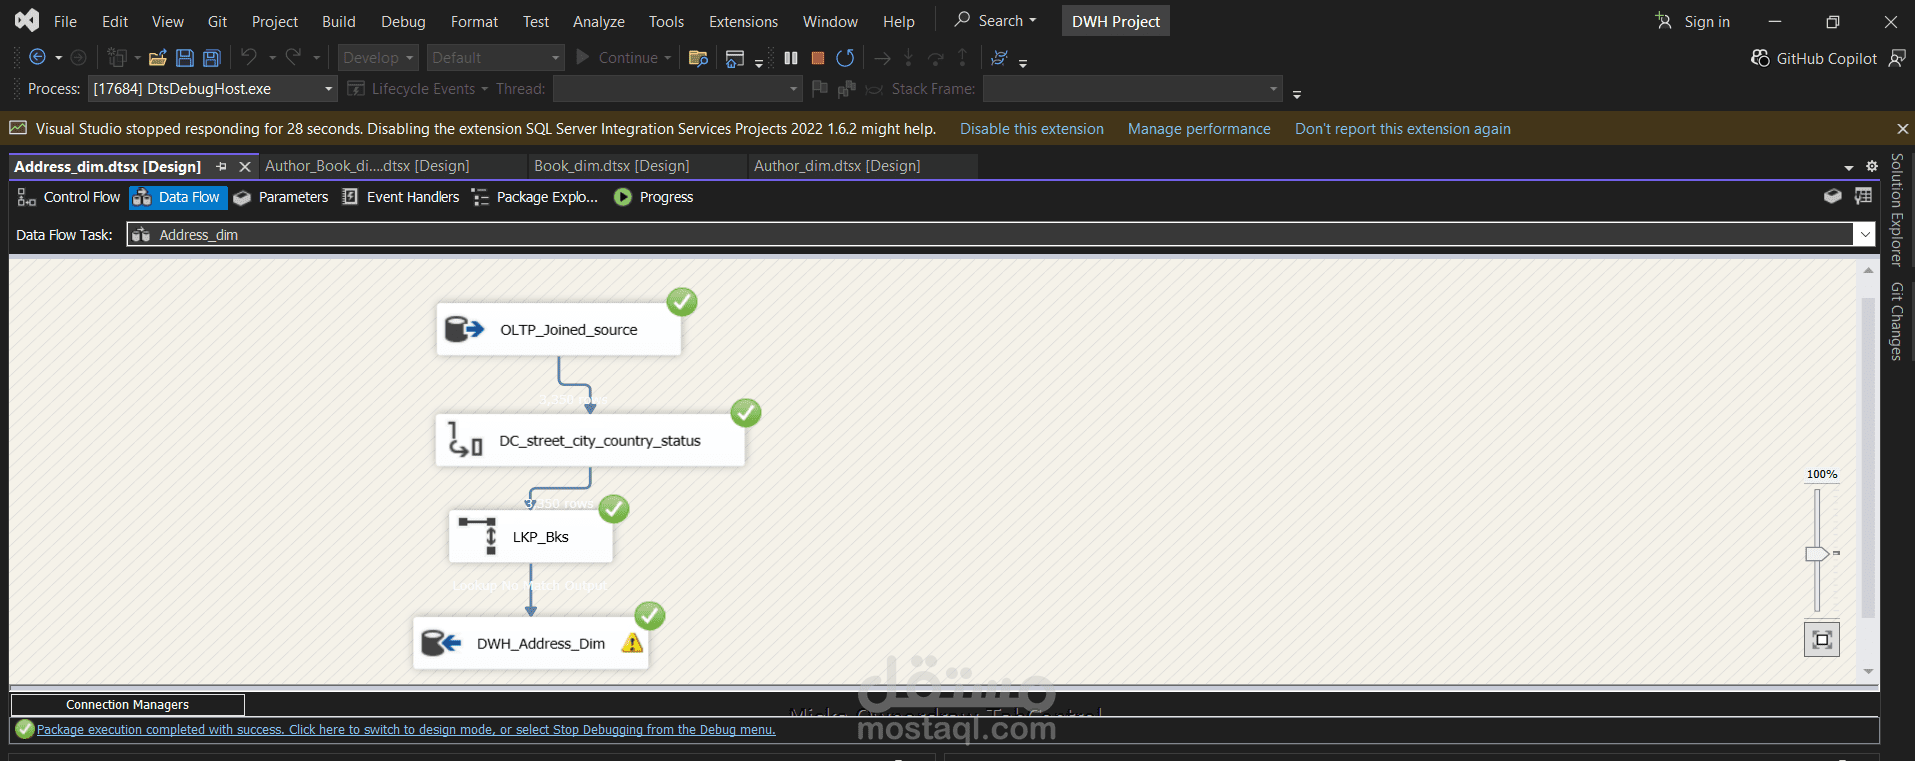Open the Develop configuration dropdown
1915x761 pixels.
[378, 58]
